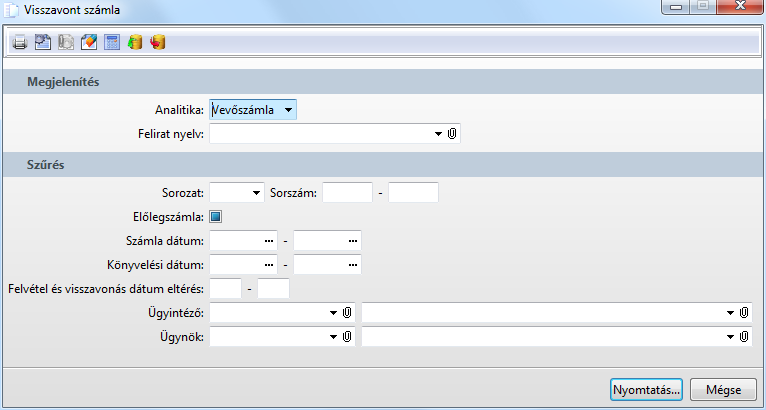Click the second dátum eltérés input field
This screenshot has height=410, width=766.
274,288
